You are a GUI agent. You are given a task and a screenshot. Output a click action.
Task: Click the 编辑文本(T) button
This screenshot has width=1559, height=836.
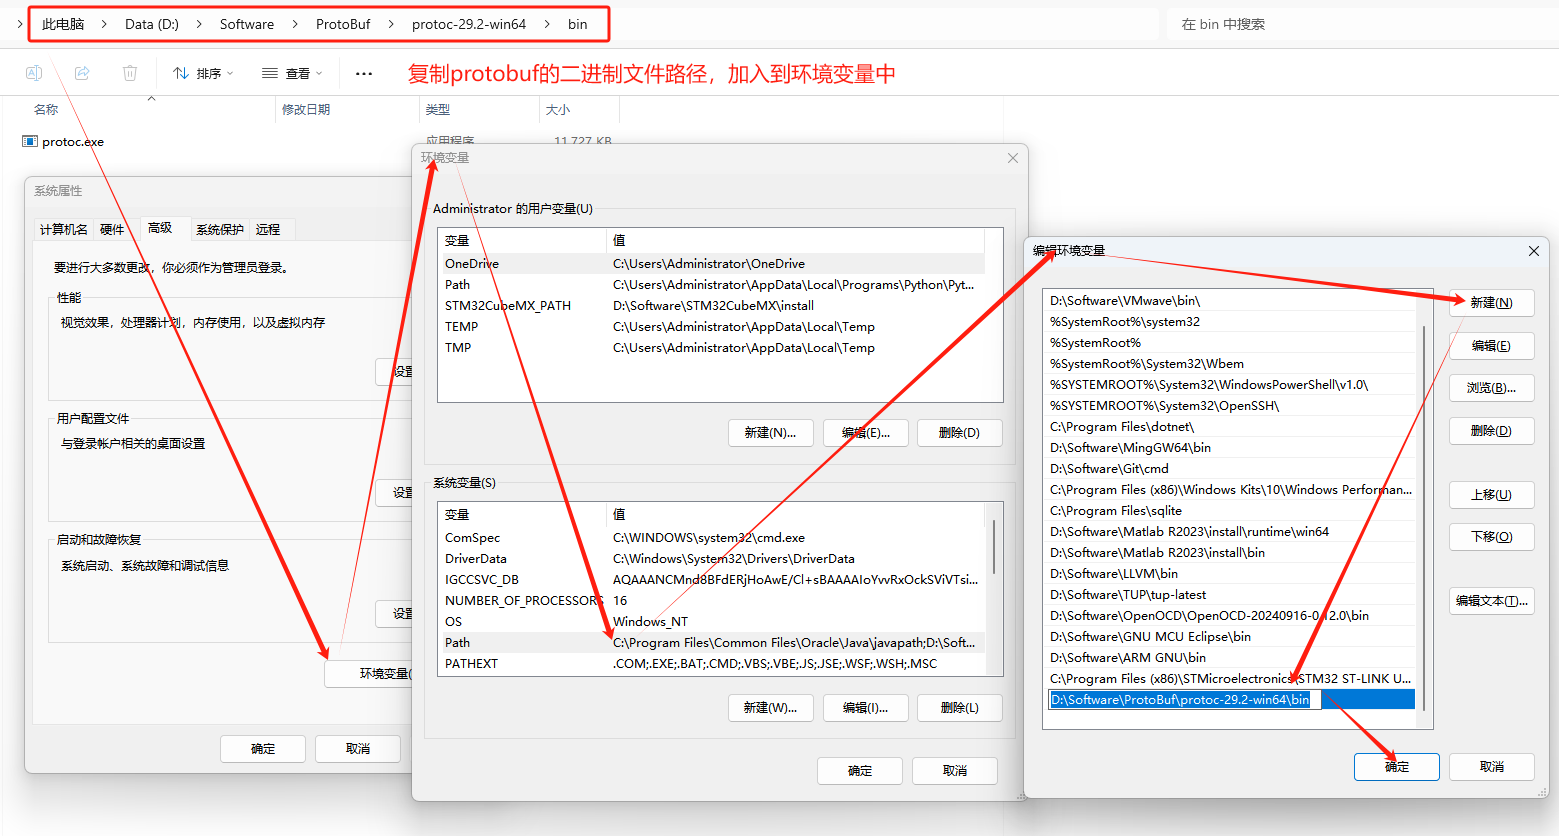[x=1491, y=600]
